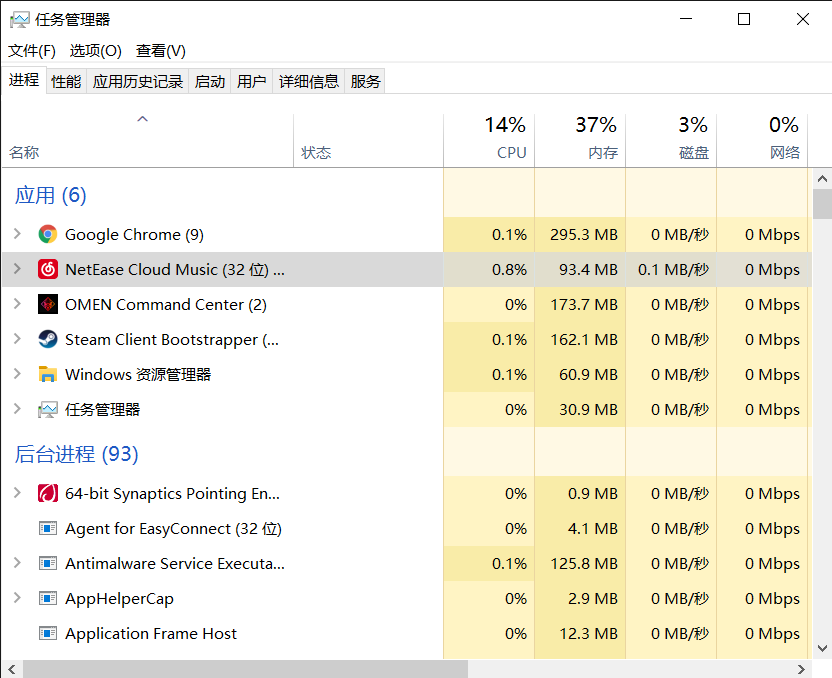Click the 任务管理器 process icon
832x678 pixels.
47,410
